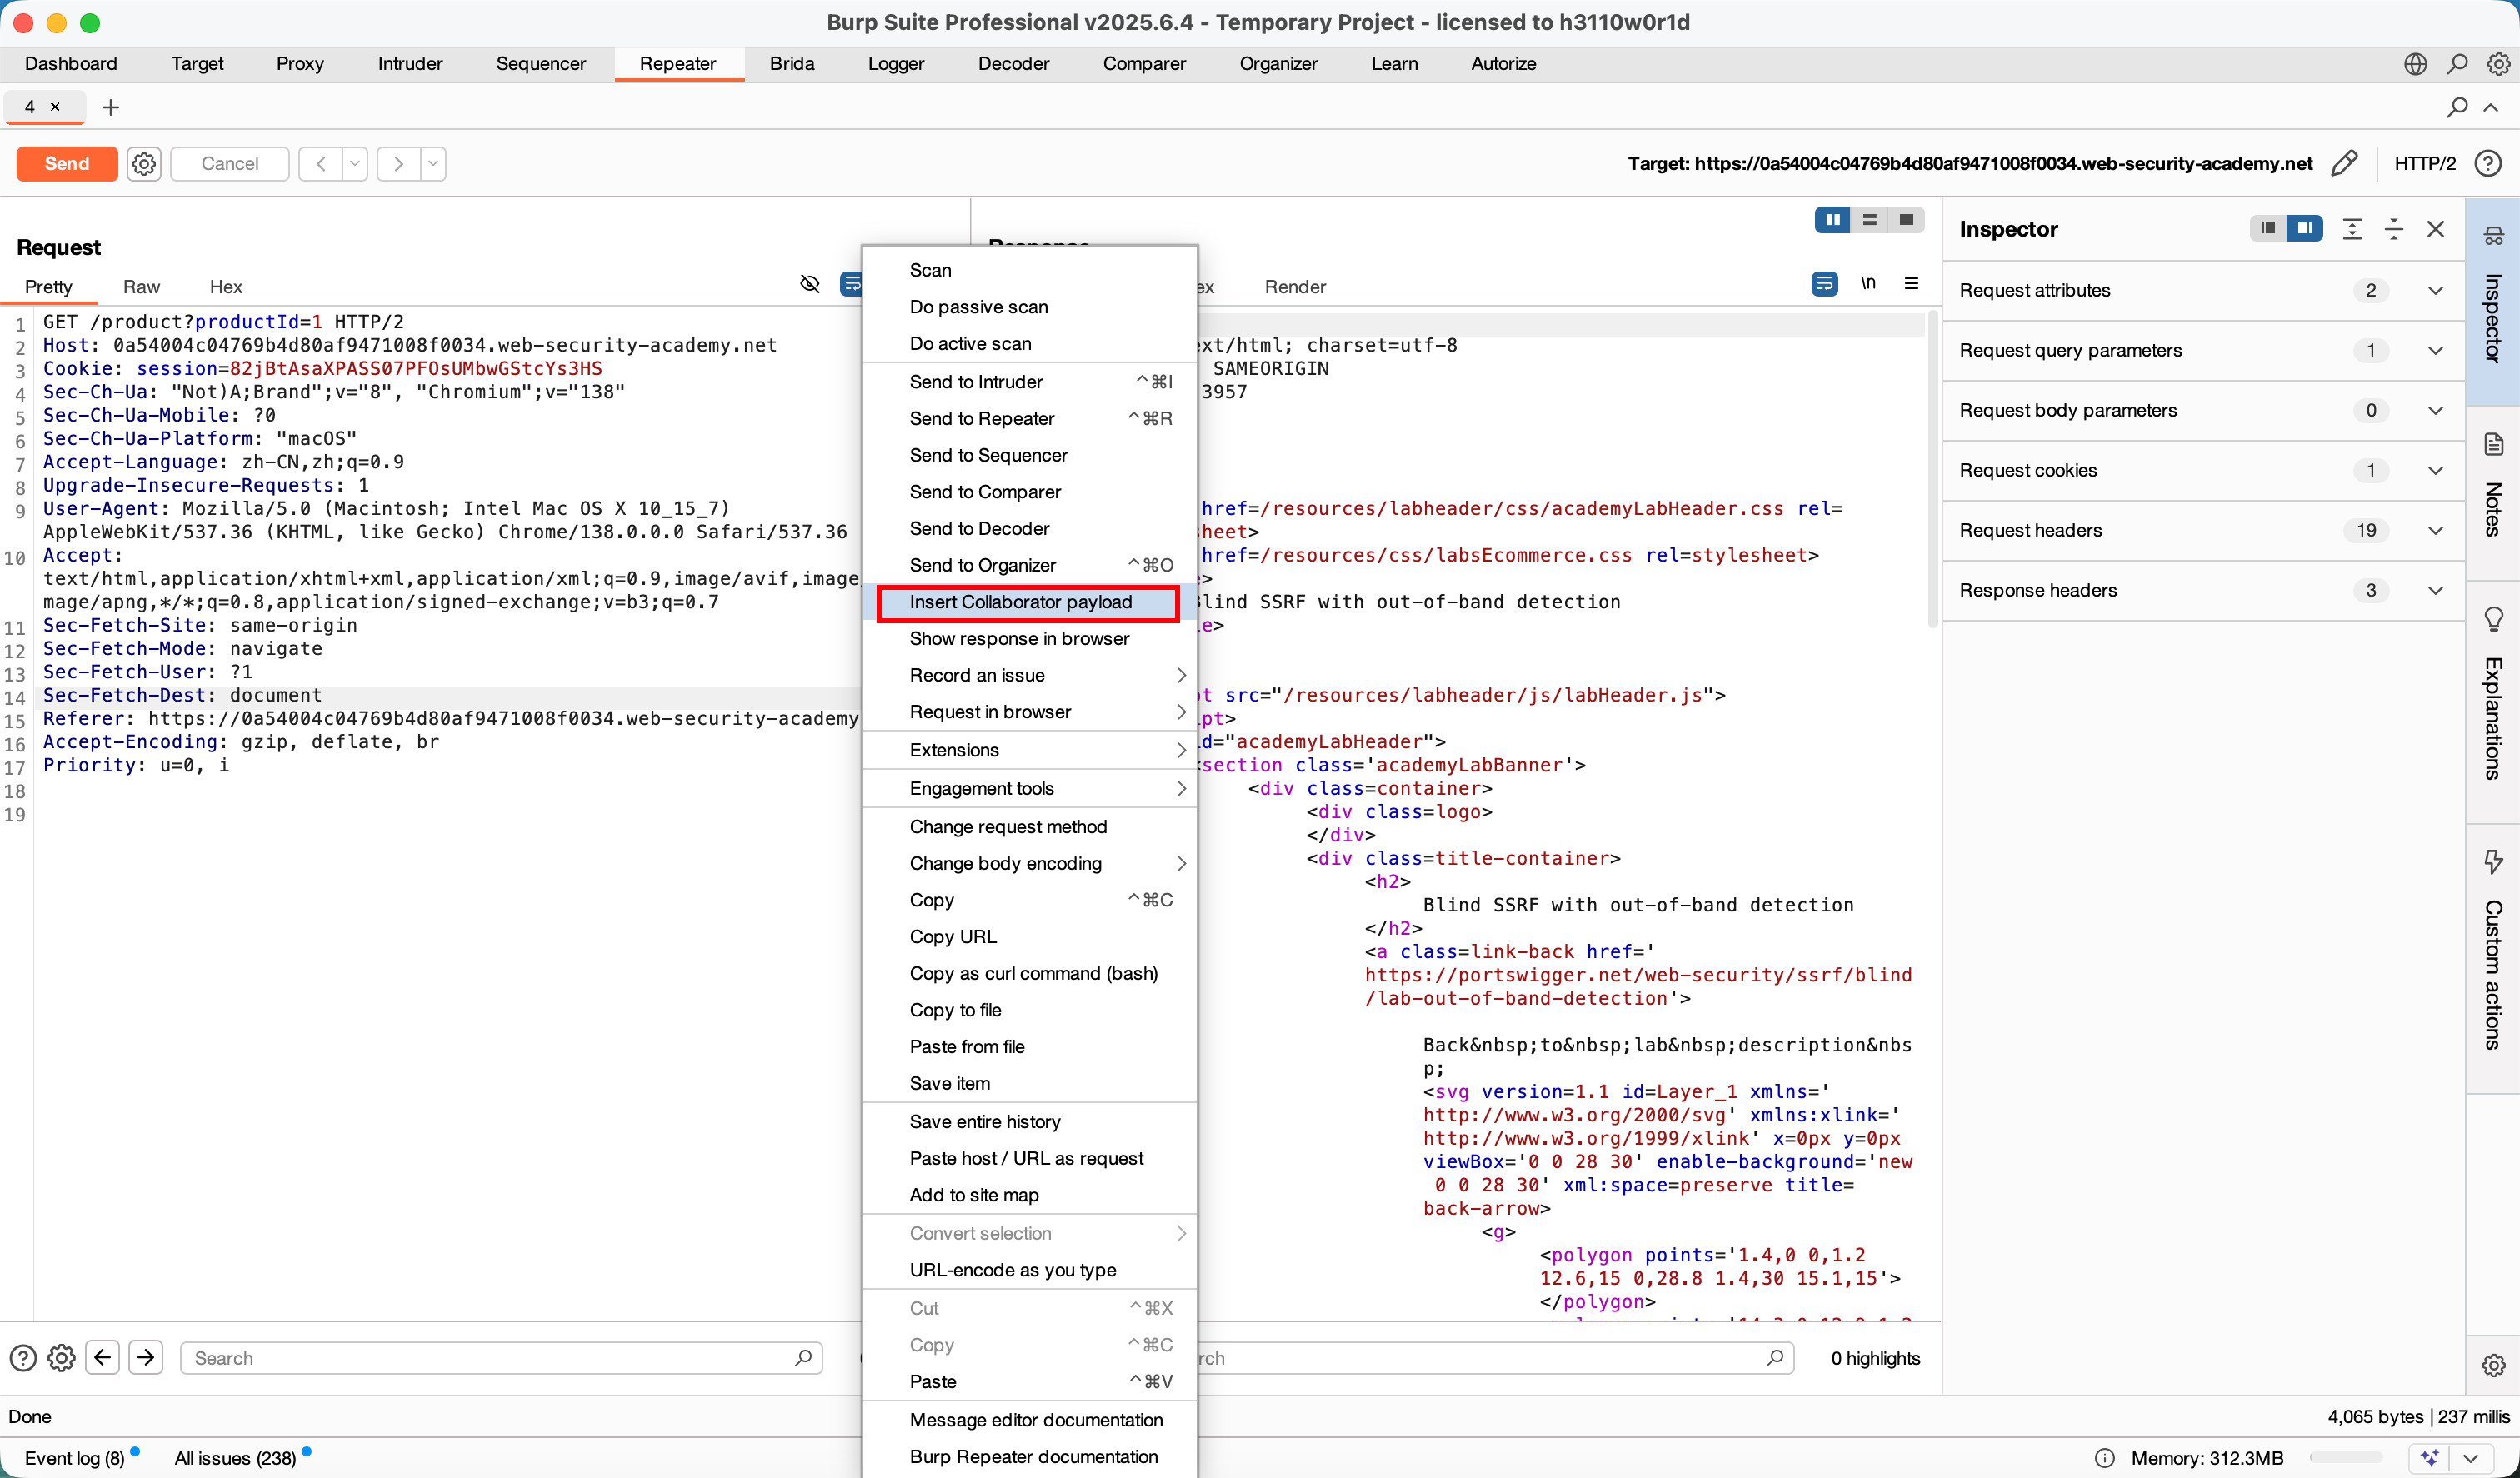Click the request Search input field
This screenshot has height=1478, width=2520.
(x=492, y=1357)
